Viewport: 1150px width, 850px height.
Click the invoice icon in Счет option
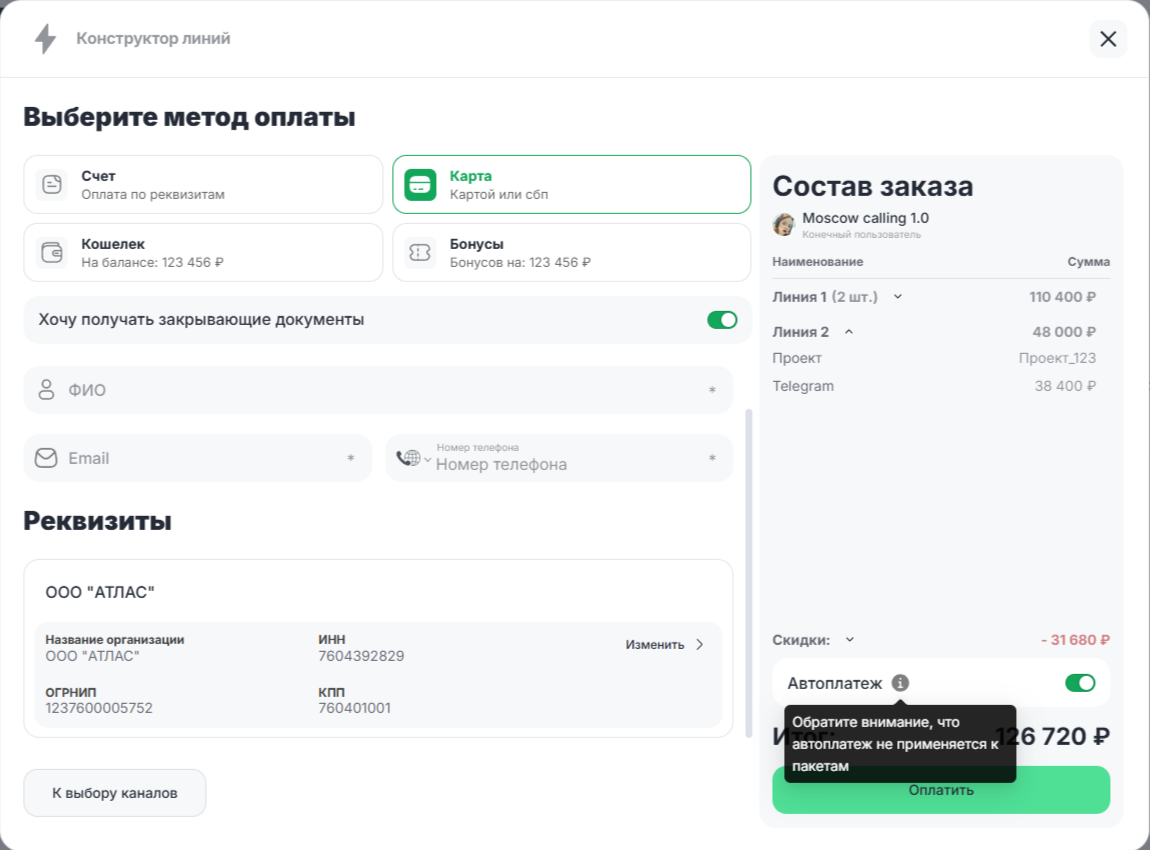51,184
